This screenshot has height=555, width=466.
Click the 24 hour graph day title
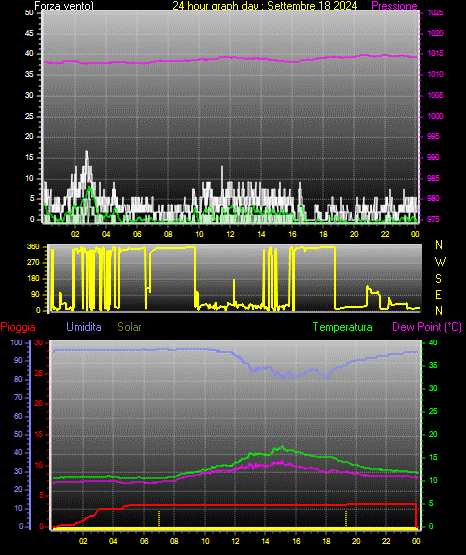pos(265,6)
